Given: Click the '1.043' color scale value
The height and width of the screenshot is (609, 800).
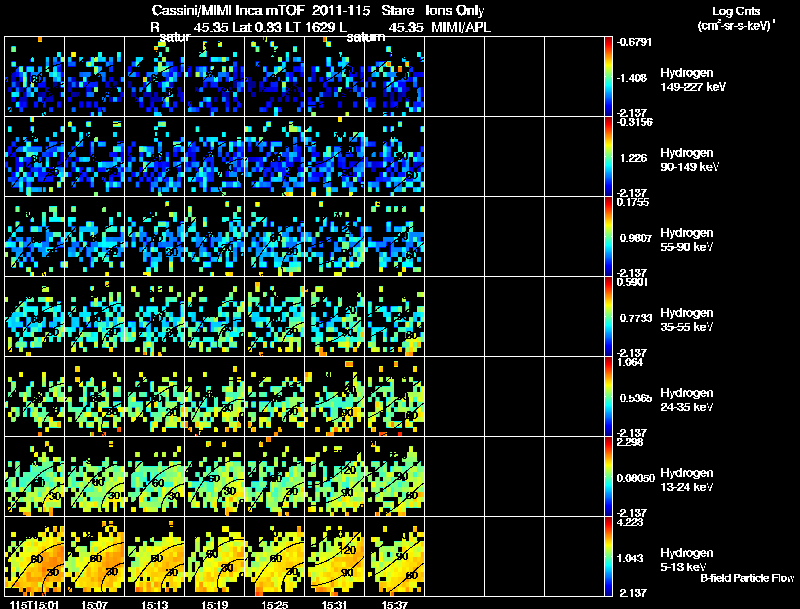Looking at the screenshot, I should tap(630, 559).
